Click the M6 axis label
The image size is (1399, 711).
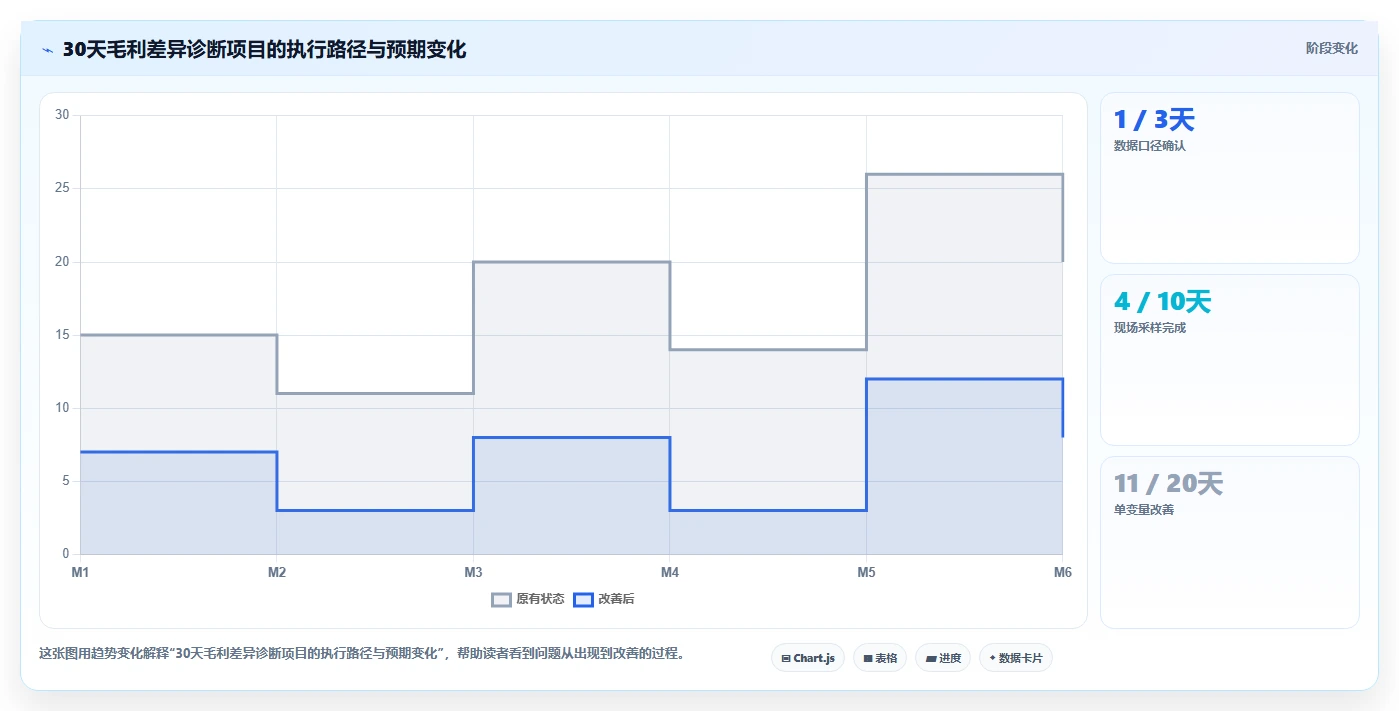pyautogui.click(x=1062, y=572)
